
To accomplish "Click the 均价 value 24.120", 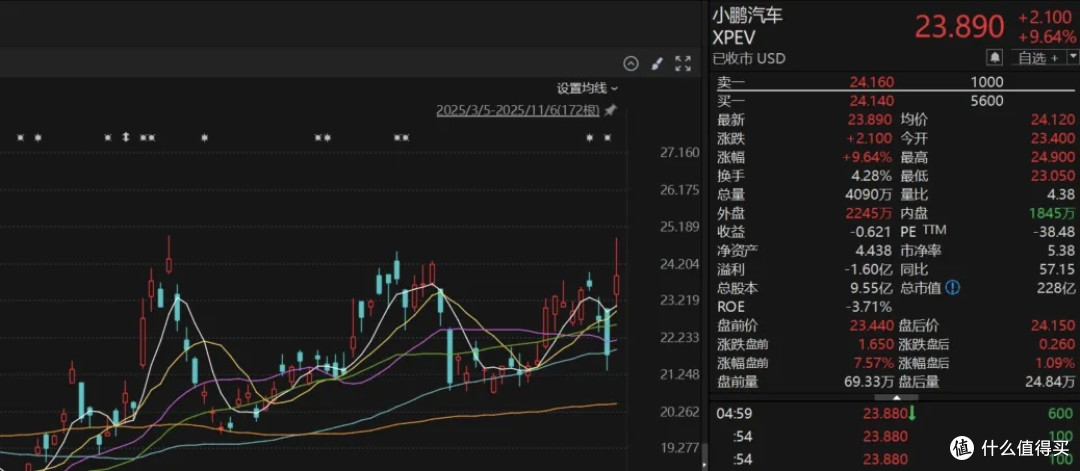I will [1052, 121].
